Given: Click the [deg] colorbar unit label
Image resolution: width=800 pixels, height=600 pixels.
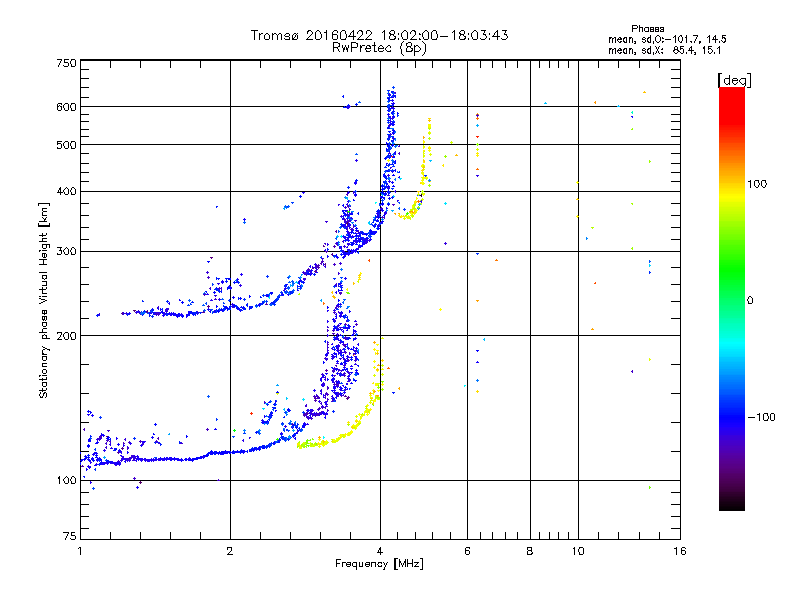Looking at the screenshot, I should point(734,79).
